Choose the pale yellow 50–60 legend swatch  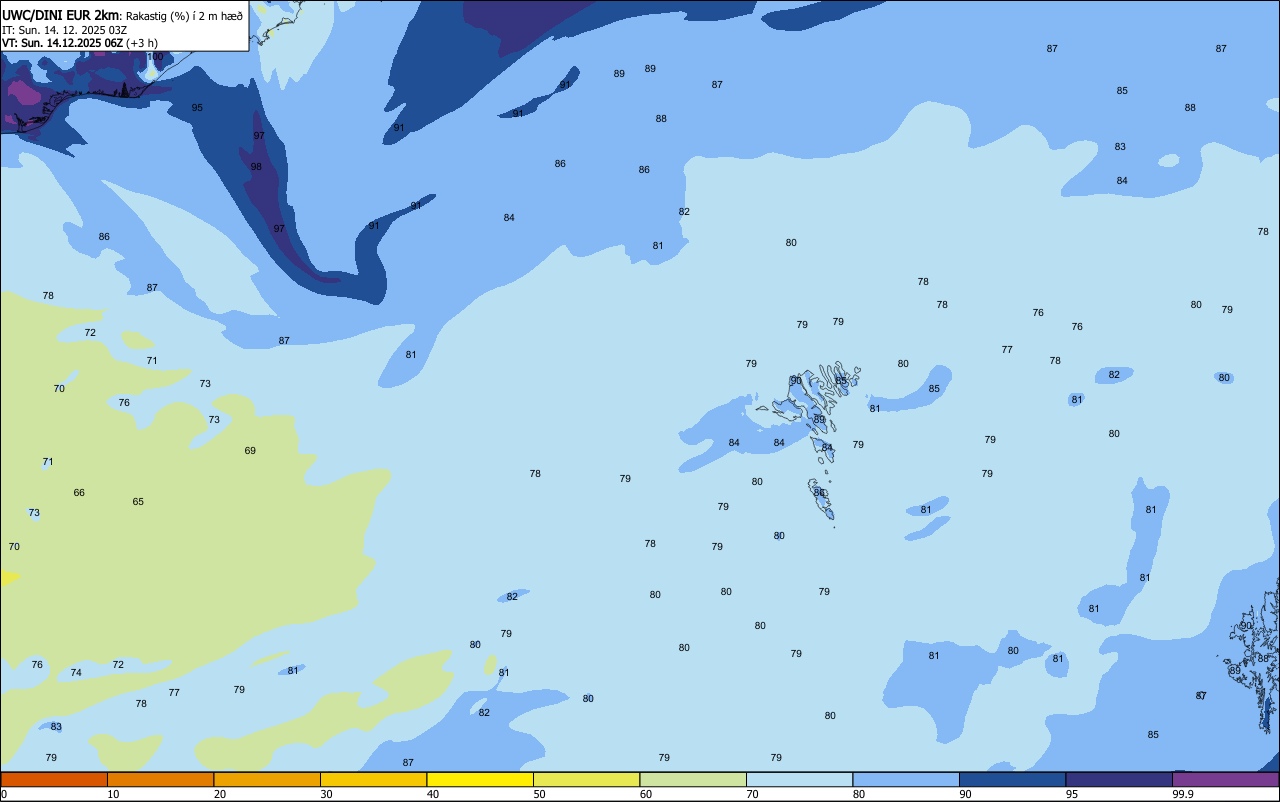click(x=586, y=779)
